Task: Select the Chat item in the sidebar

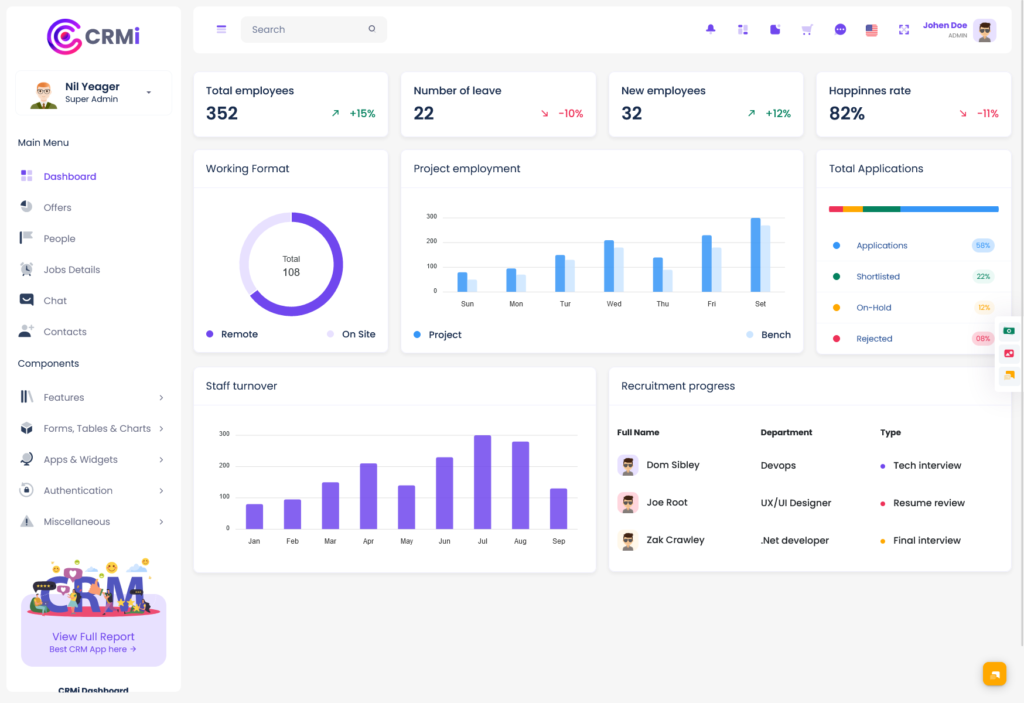Action: pyautogui.click(x=64, y=300)
